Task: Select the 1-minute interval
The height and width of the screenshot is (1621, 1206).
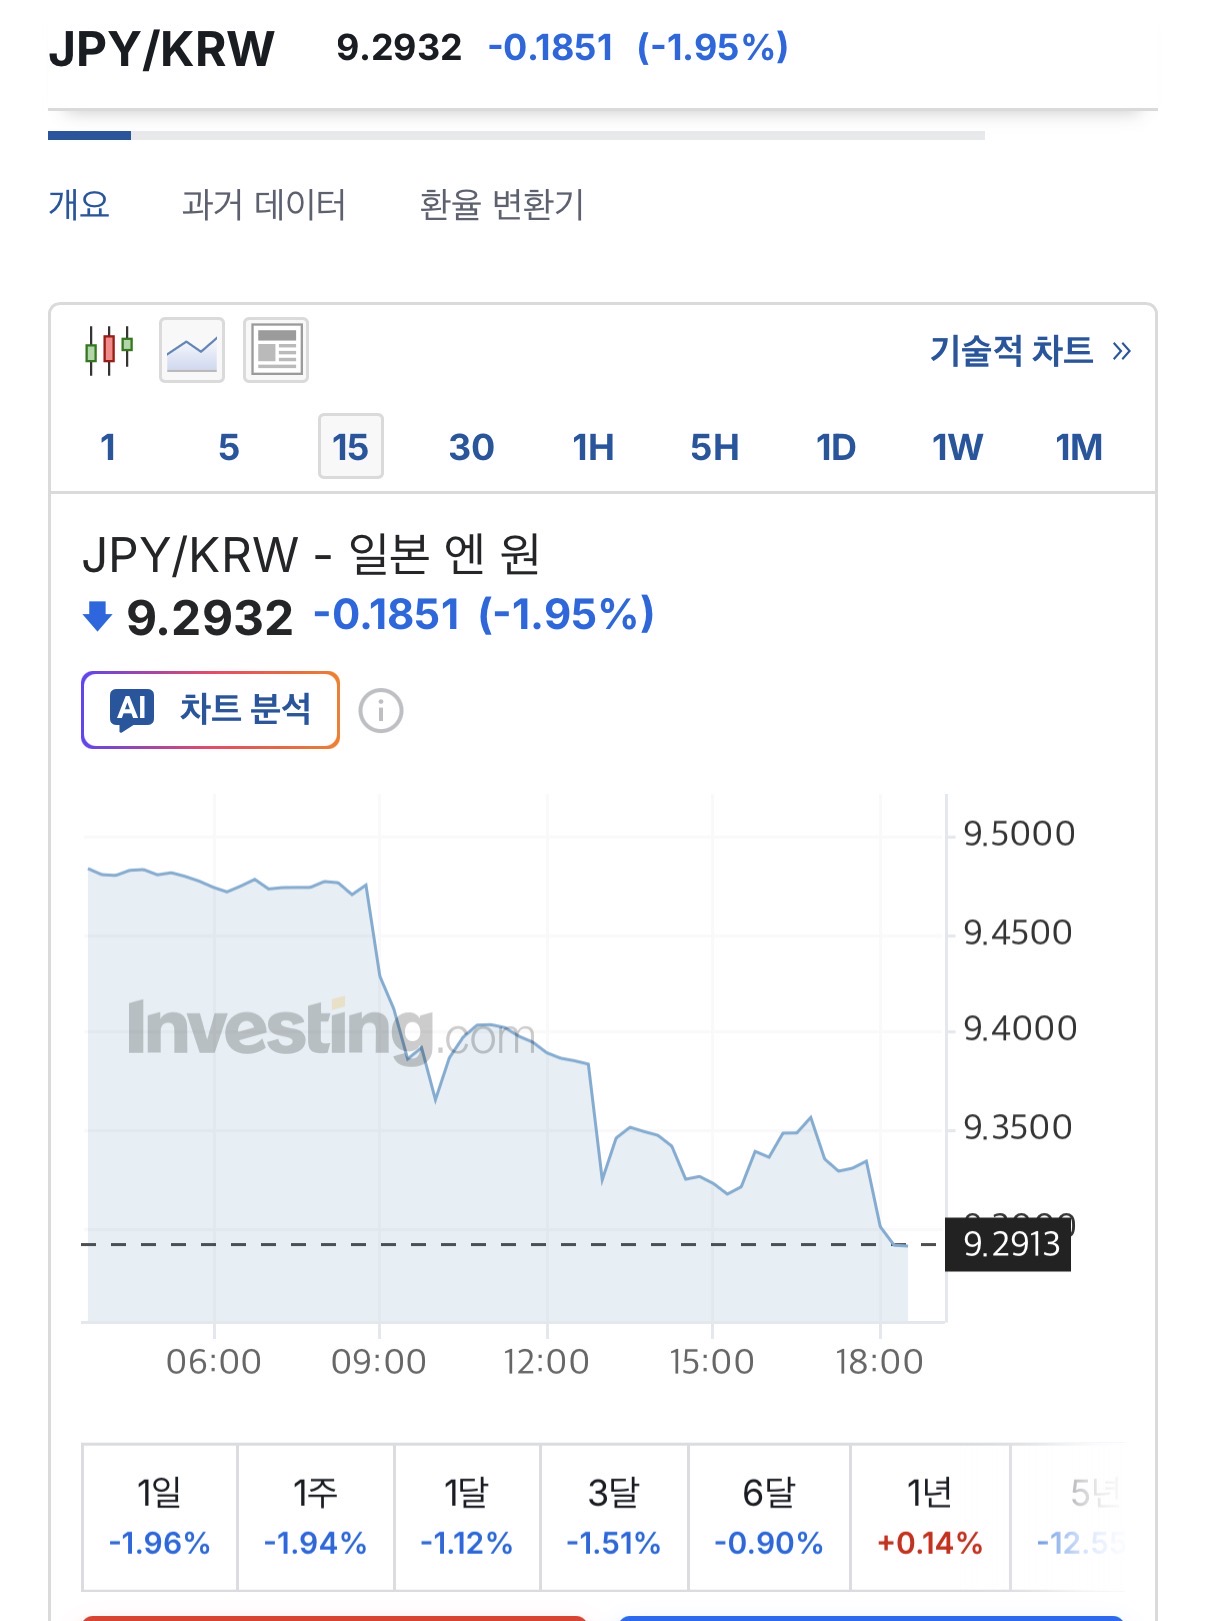Action: coord(108,447)
